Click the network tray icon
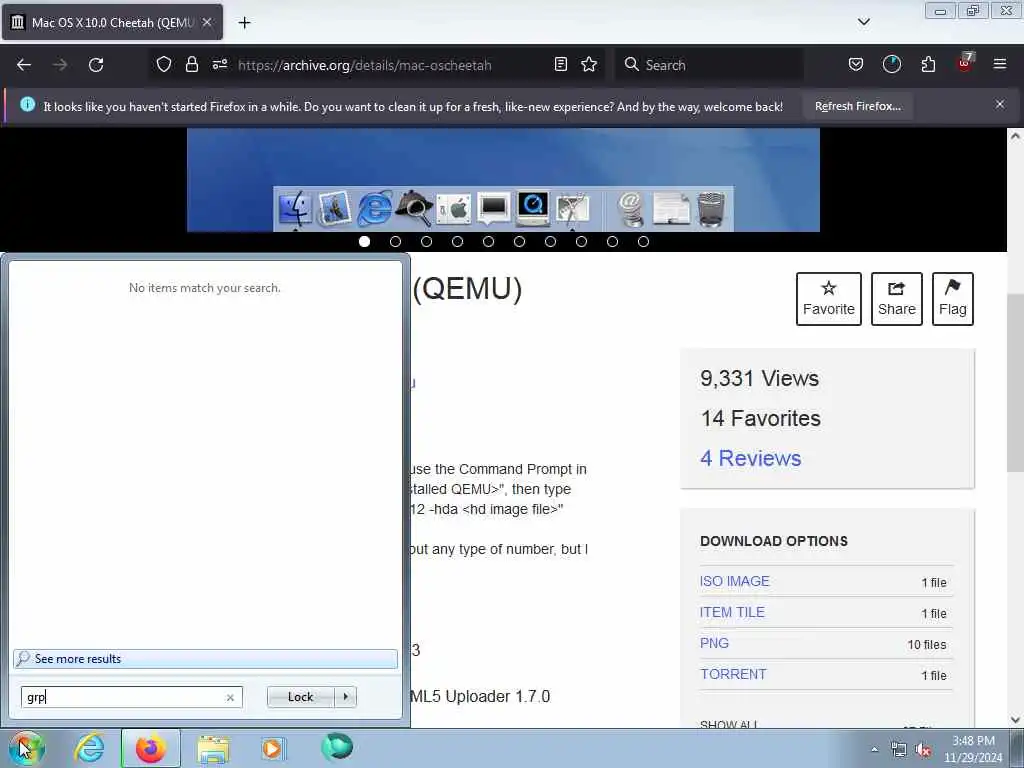Screen dimensions: 1024x768 (x=899, y=750)
